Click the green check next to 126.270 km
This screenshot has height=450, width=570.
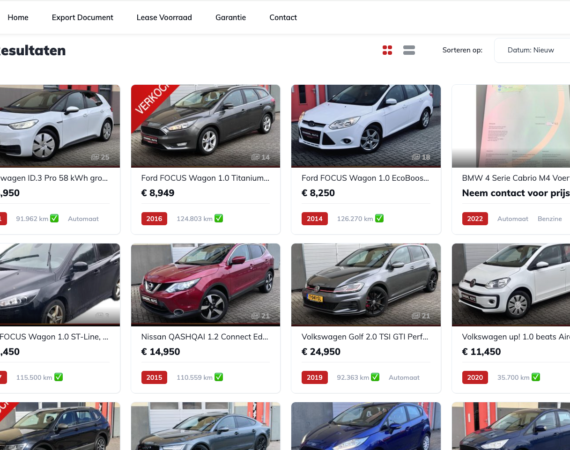click(379, 218)
